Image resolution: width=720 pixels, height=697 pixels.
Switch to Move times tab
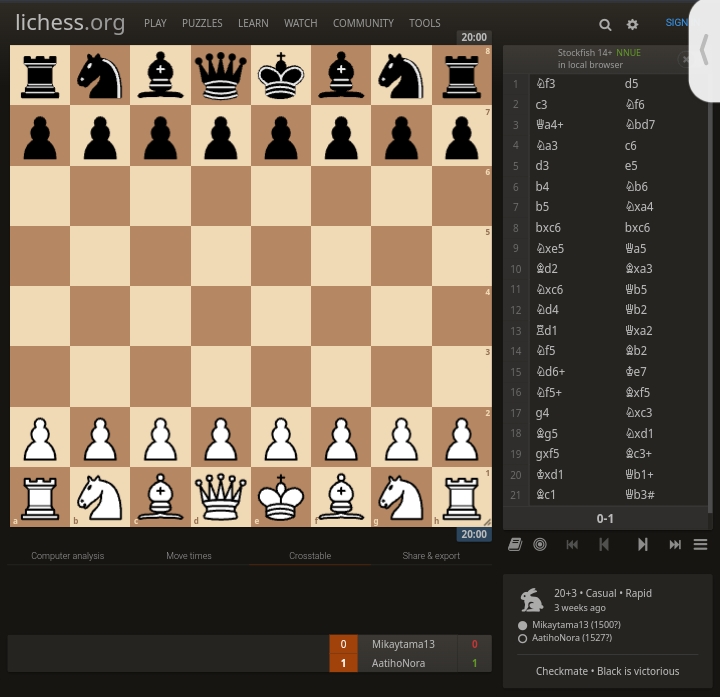[x=189, y=556]
